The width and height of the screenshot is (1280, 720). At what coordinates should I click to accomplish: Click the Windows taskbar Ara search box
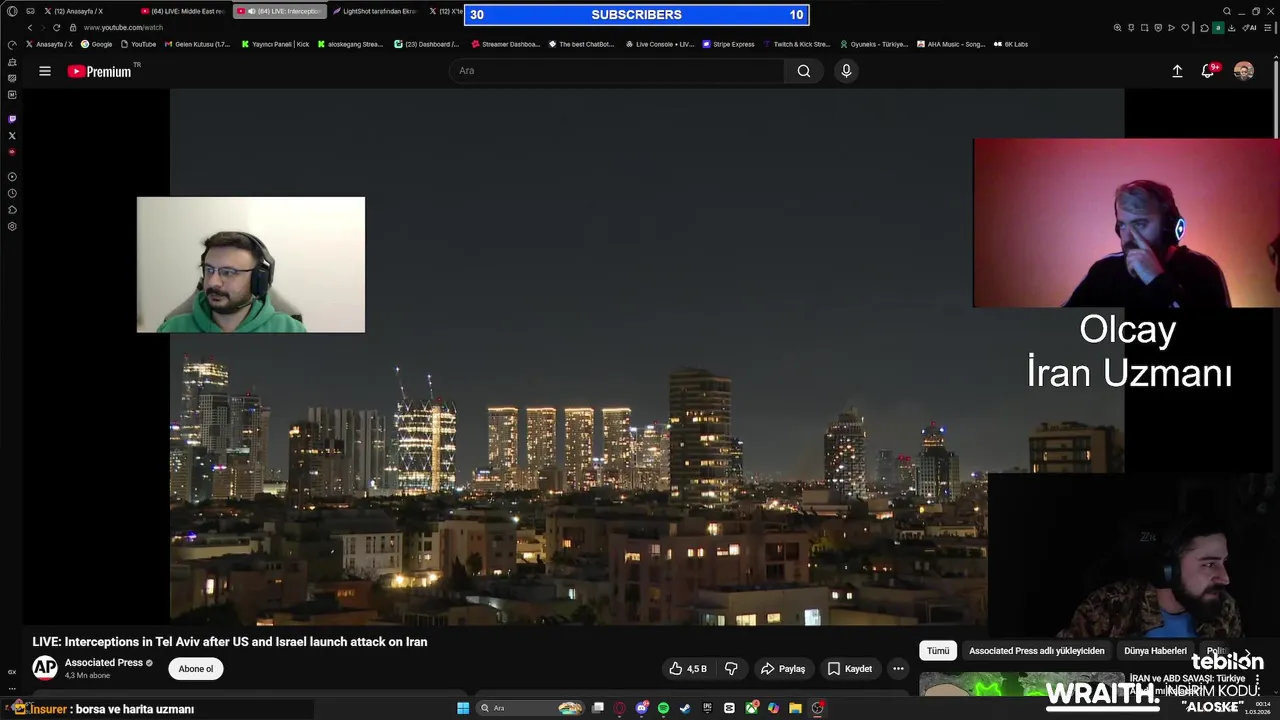coord(530,708)
